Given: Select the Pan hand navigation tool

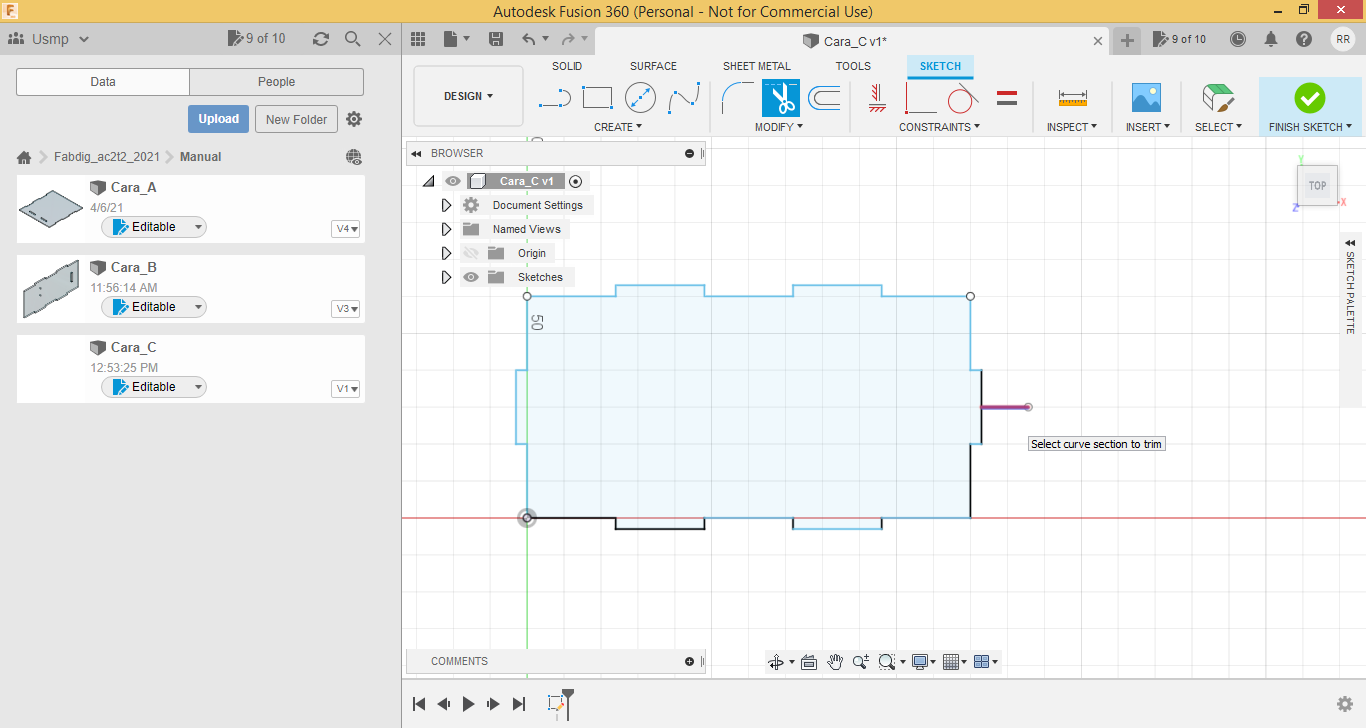Looking at the screenshot, I should 835,662.
